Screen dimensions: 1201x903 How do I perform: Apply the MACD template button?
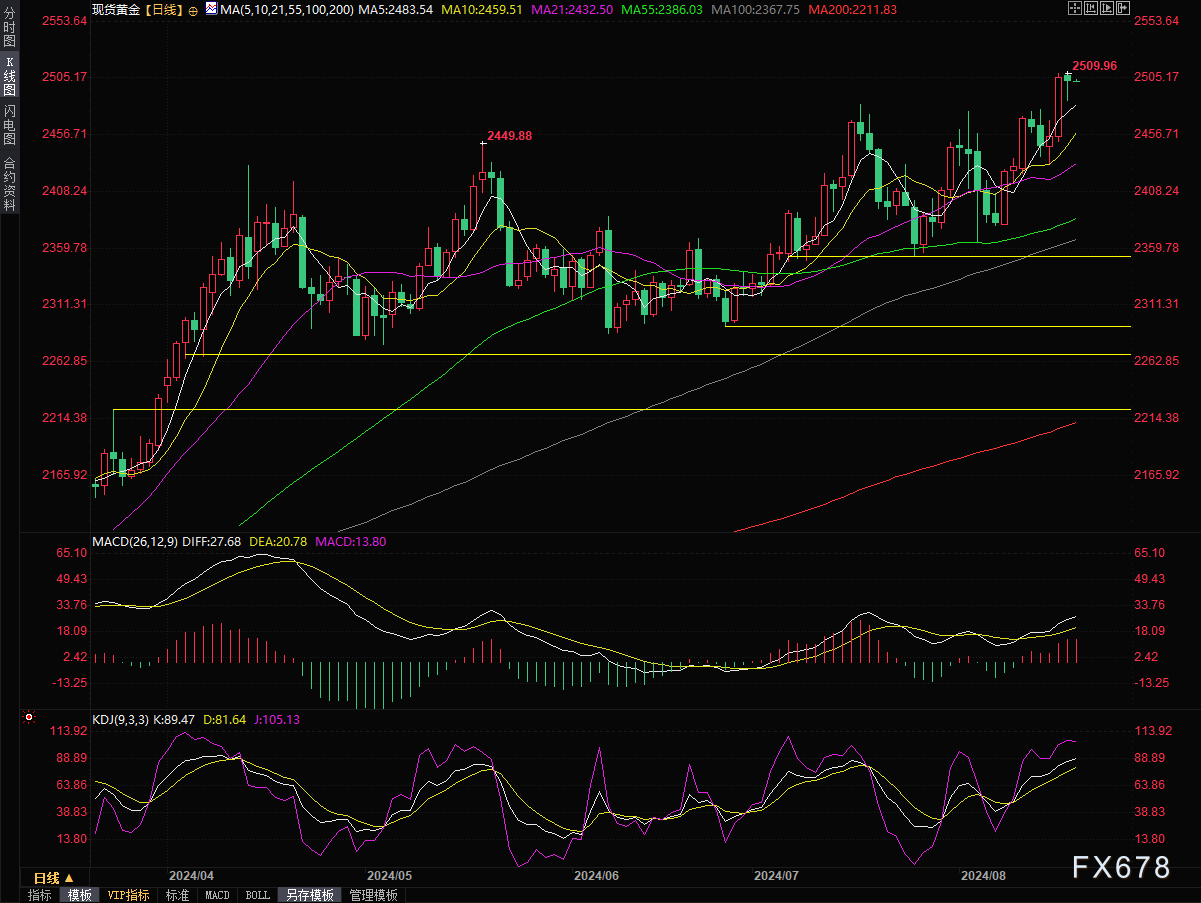pyautogui.click(x=217, y=895)
